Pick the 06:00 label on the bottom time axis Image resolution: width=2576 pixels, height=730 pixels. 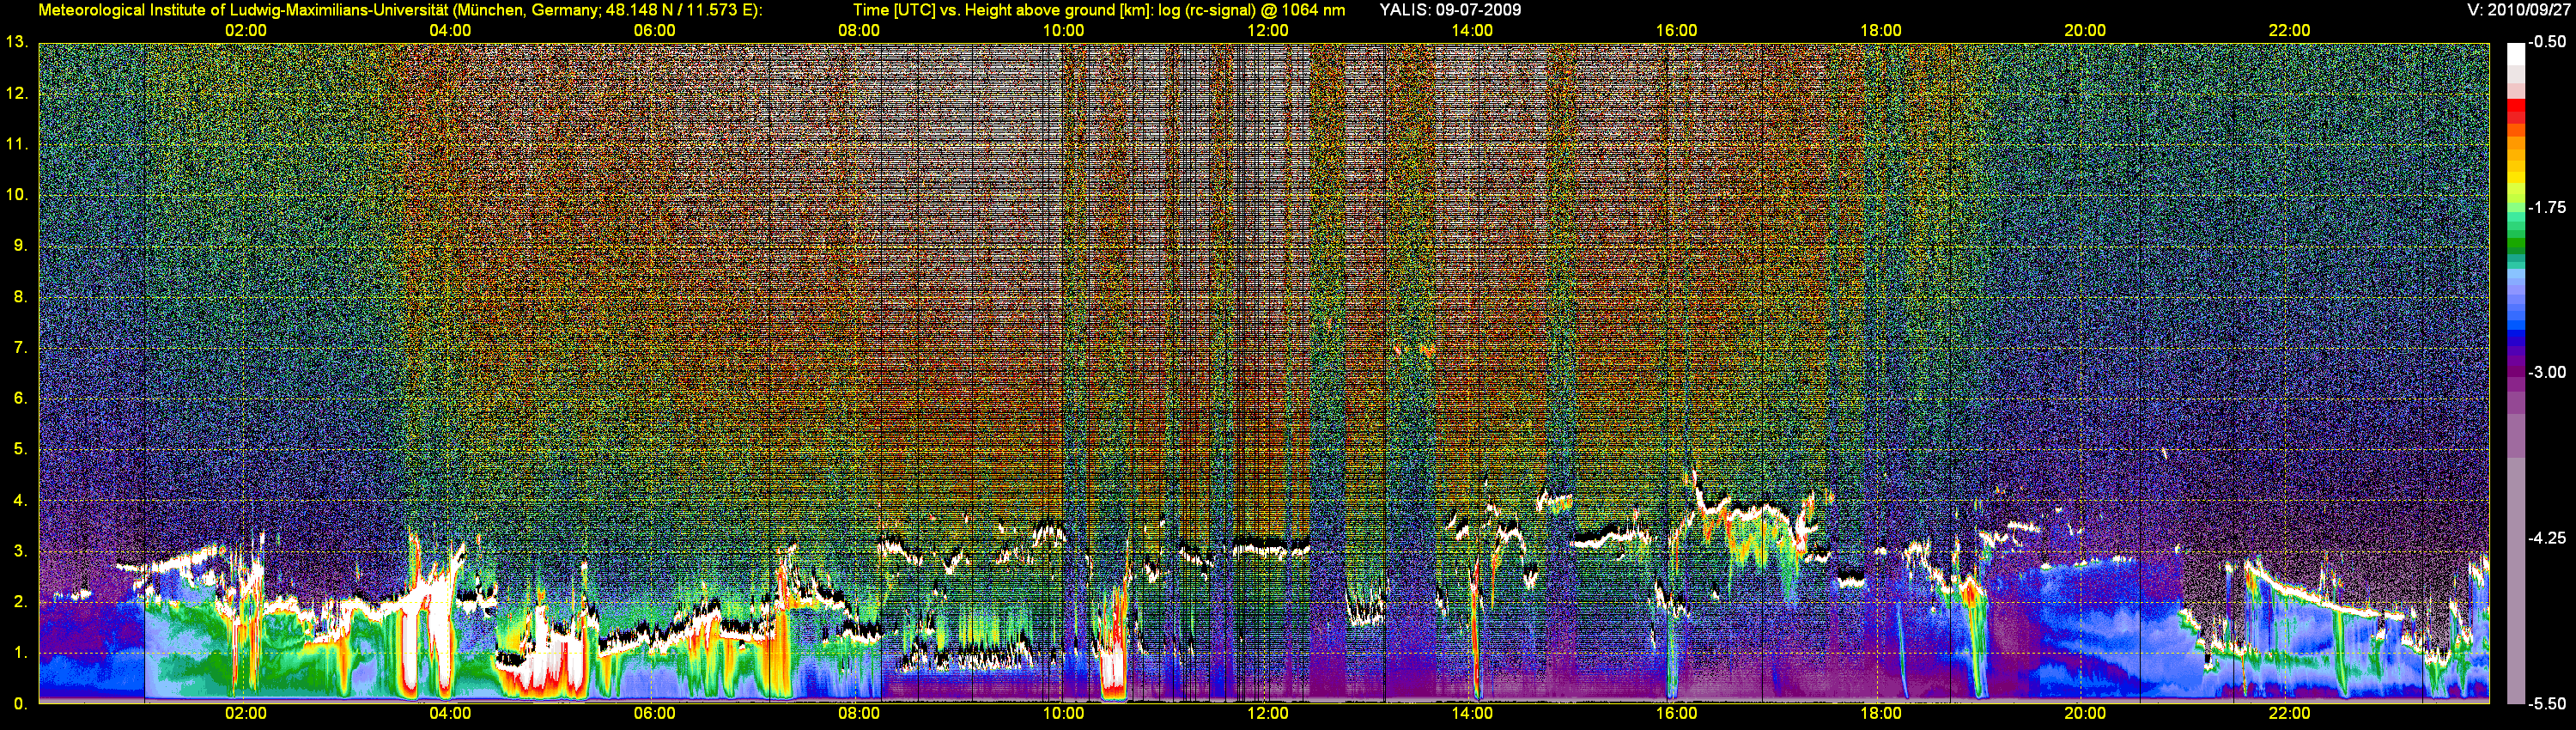tap(655, 714)
